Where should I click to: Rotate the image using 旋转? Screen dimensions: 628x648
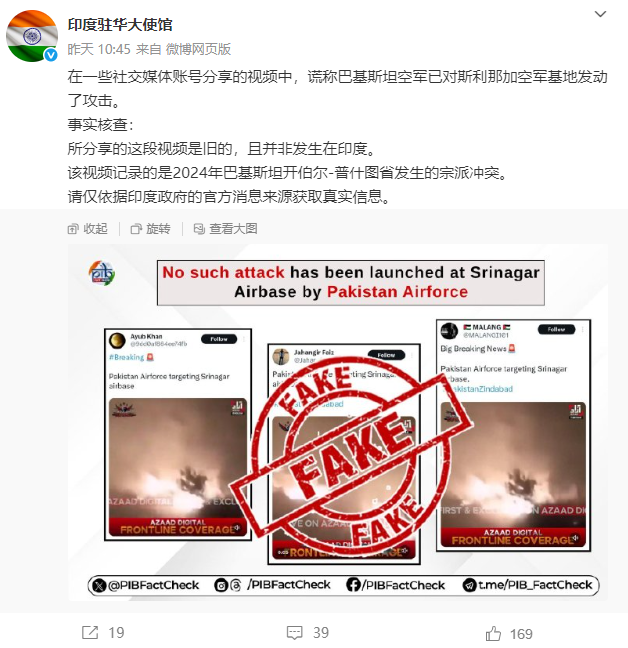(x=150, y=229)
